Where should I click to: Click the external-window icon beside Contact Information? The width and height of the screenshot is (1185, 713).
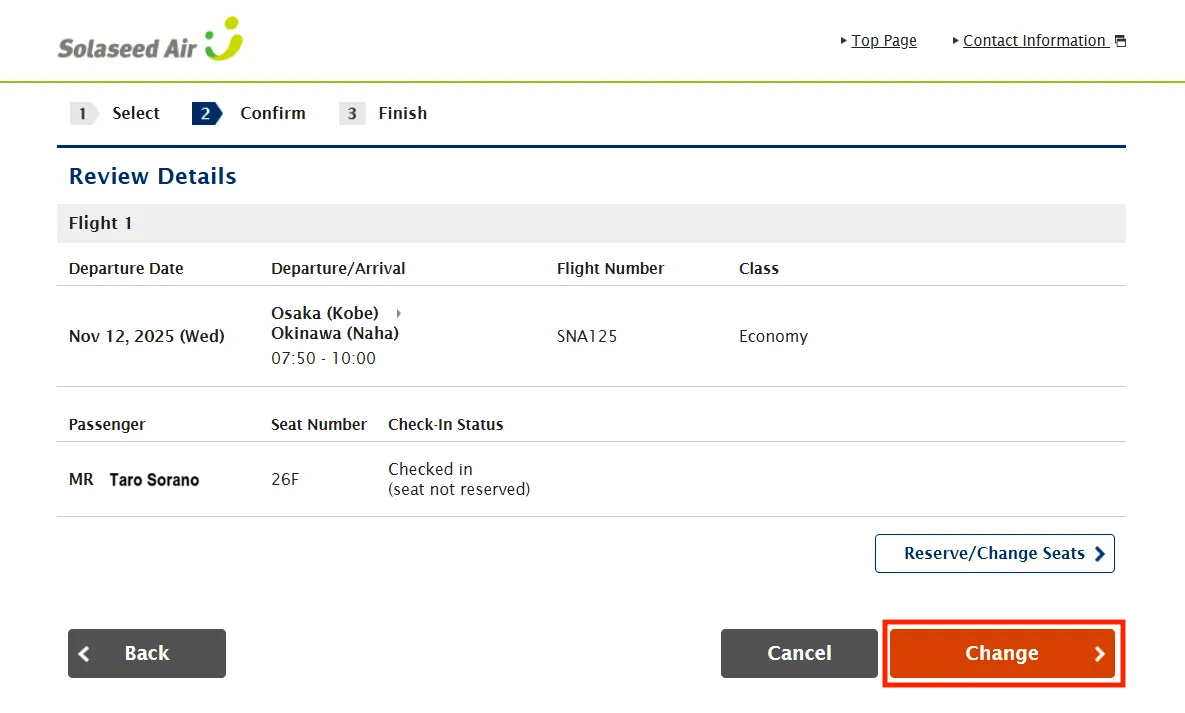(x=1120, y=41)
